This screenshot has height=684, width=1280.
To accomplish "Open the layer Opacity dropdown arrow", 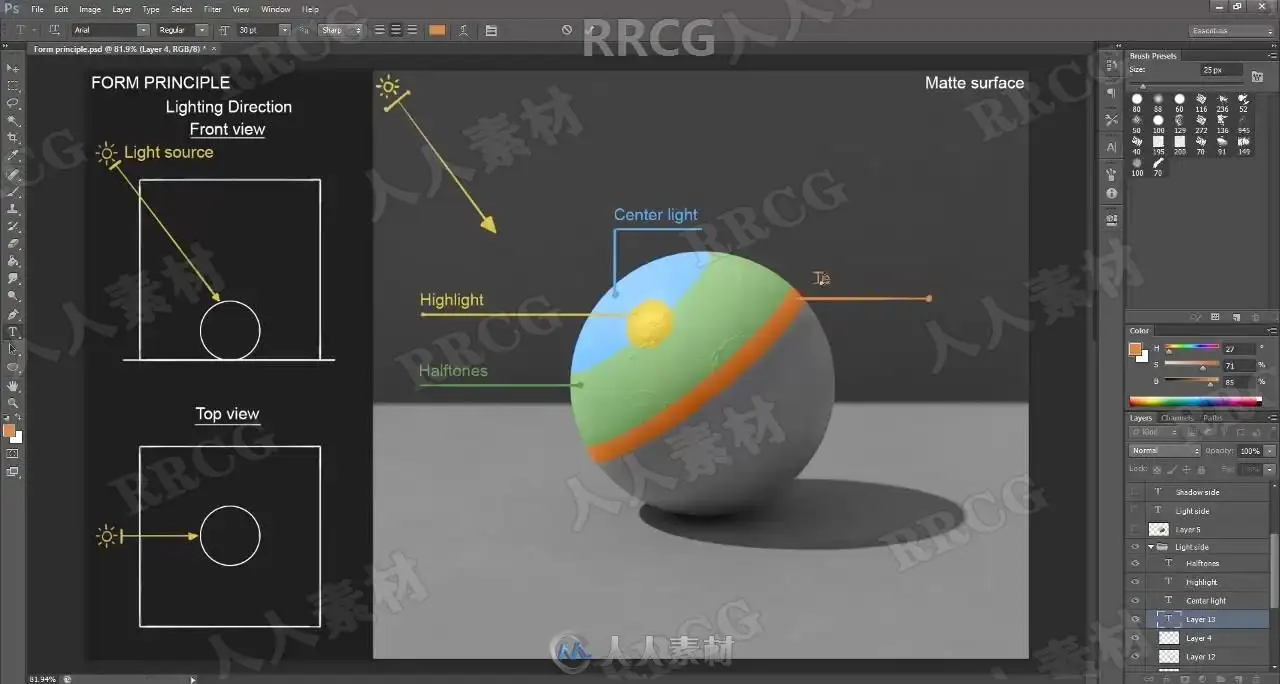I will click(x=1269, y=451).
